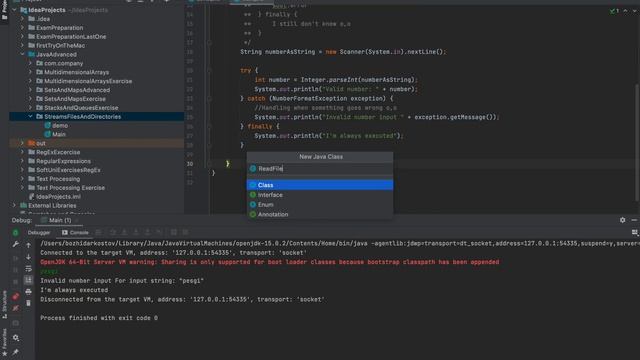Toggle soft-wrap in the console
The height and width of the screenshot is (360, 640).
coord(28,269)
